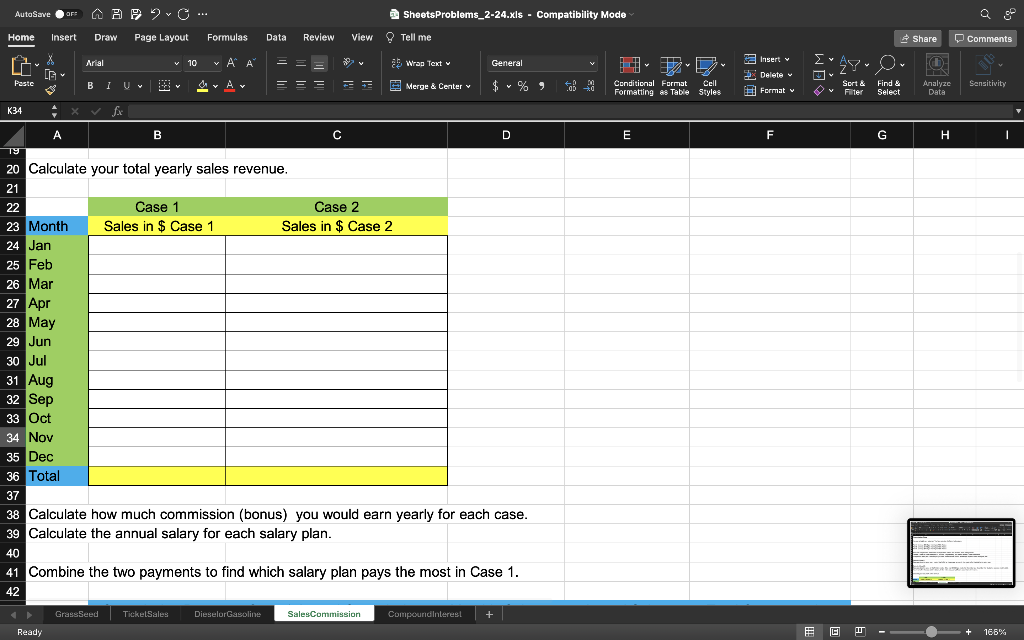
Task: Open the Comments panel
Action: click(x=981, y=37)
